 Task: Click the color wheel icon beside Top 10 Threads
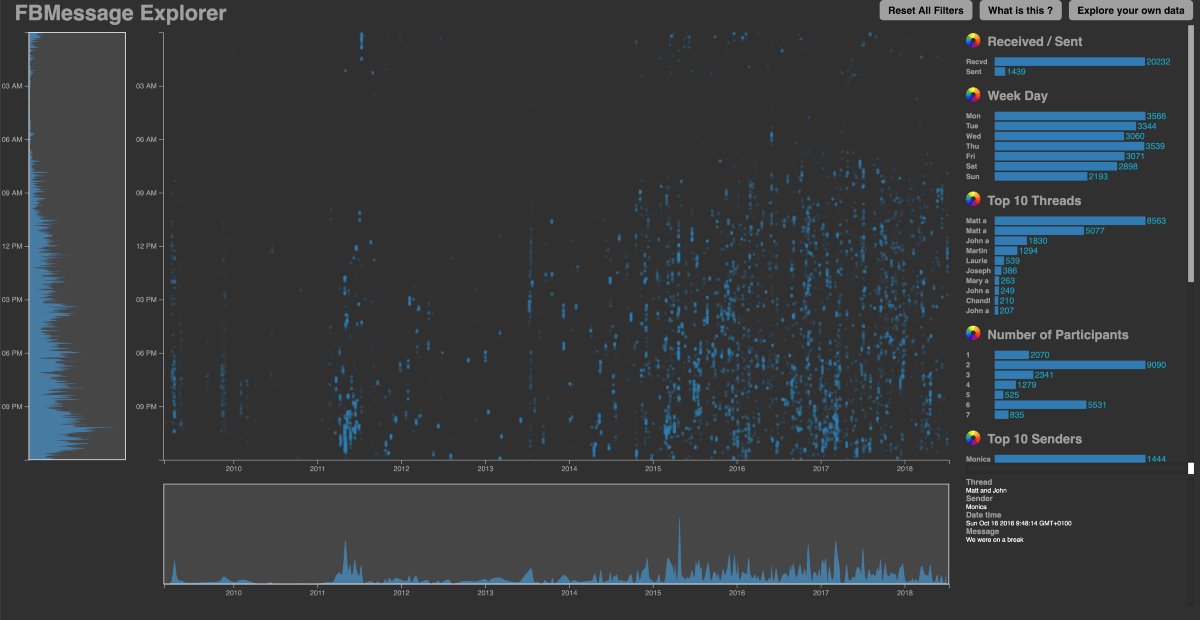973,200
